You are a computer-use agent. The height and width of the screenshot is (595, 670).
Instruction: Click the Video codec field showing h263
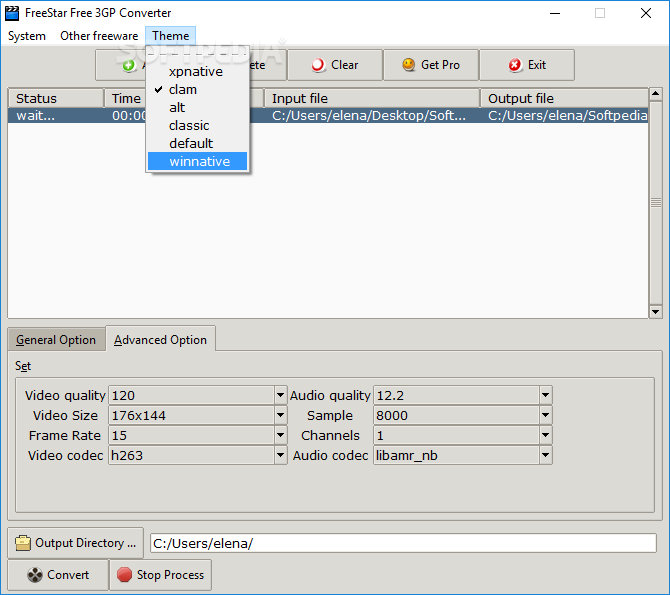click(x=191, y=455)
